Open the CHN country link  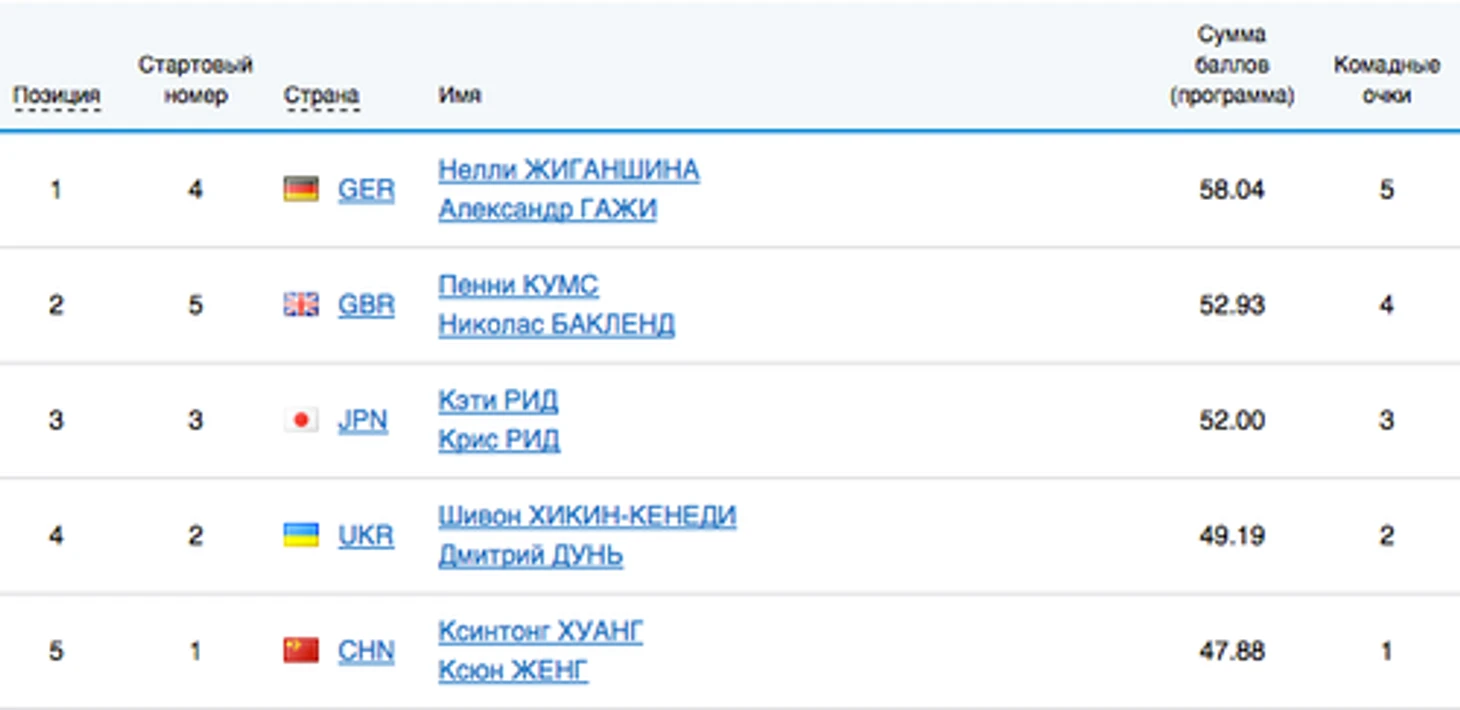[366, 651]
